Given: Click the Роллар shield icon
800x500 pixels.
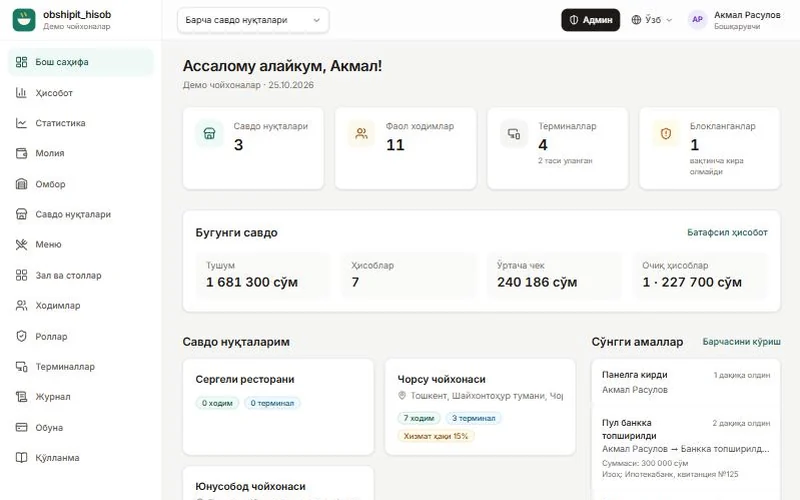Looking at the screenshot, I should tap(21, 336).
